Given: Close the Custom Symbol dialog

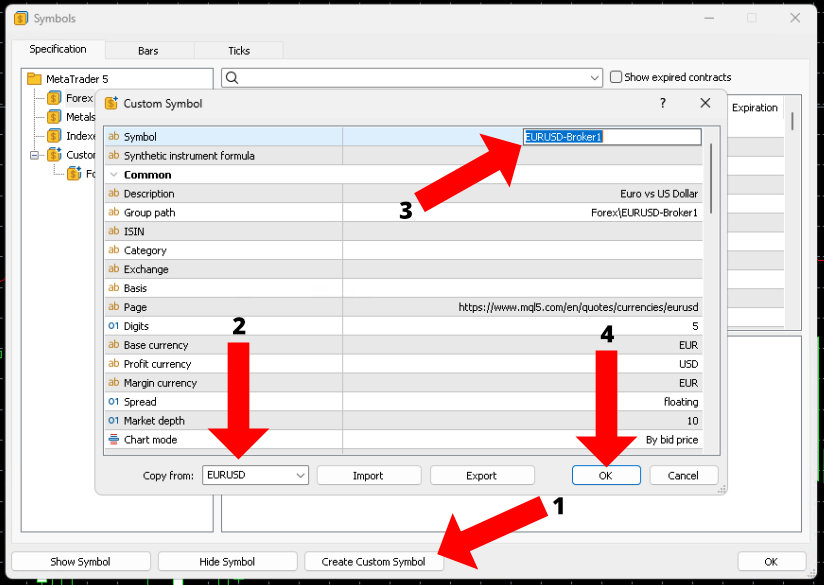Looking at the screenshot, I should click(x=705, y=103).
